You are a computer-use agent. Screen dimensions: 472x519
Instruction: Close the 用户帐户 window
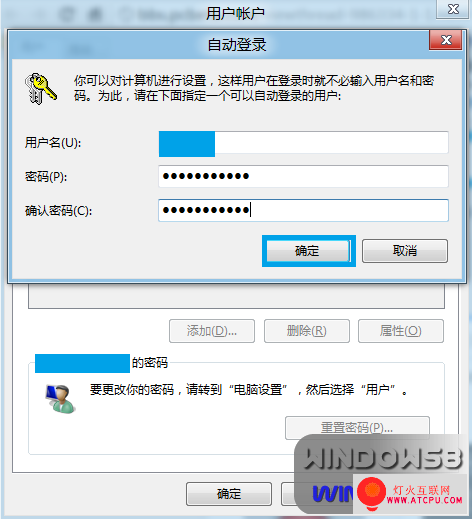pyautogui.click(x=453, y=9)
